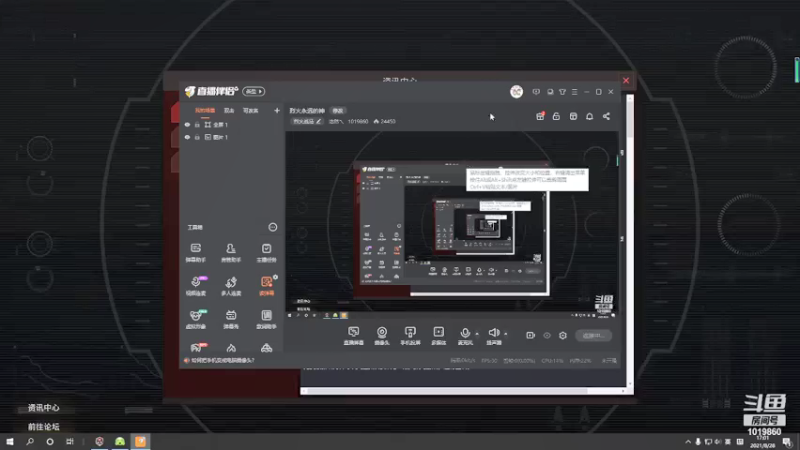Select the 图片 1 source row
The image size is (800, 450).
232,137
